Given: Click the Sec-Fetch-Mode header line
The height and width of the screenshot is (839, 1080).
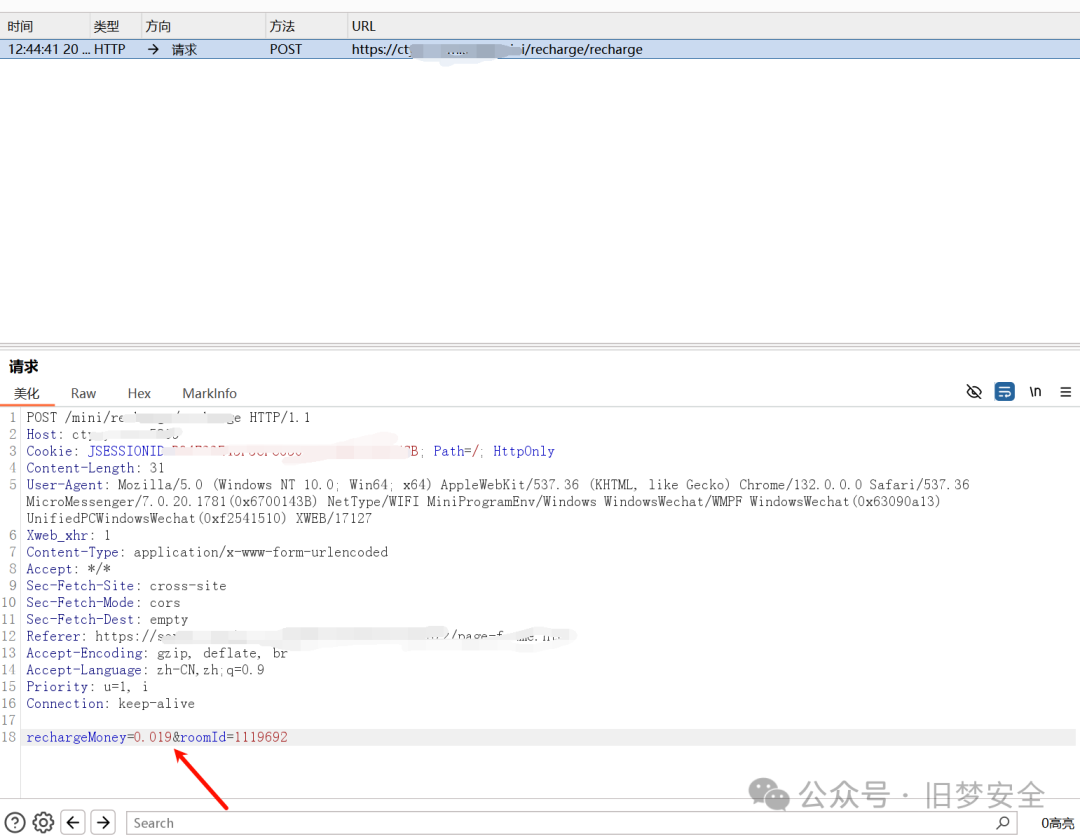Looking at the screenshot, I should pos(103,602).
